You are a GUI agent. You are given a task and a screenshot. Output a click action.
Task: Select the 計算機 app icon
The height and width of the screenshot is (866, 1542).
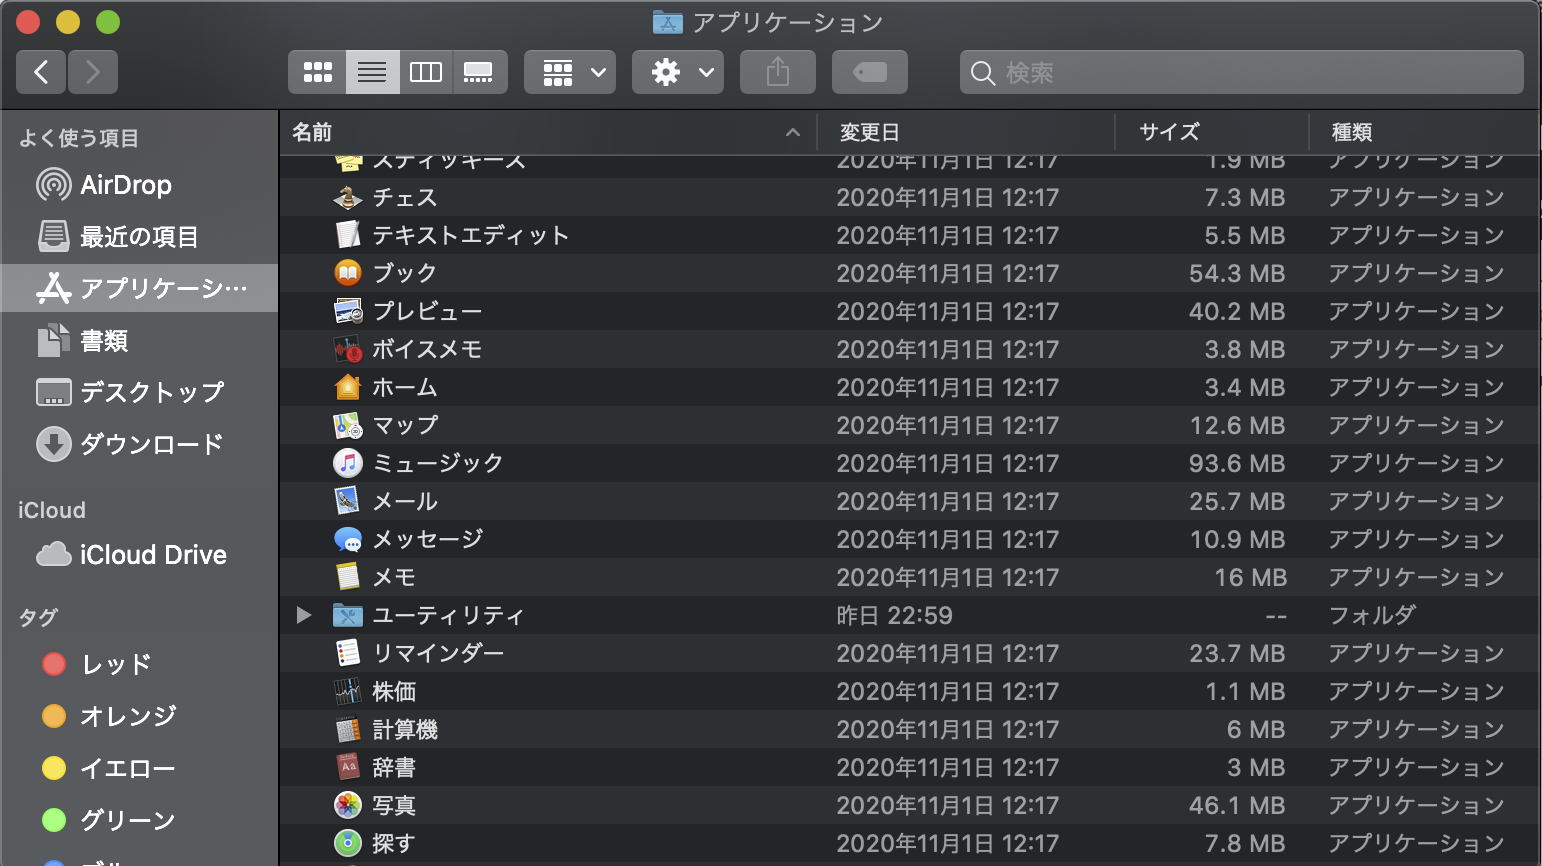(x=347, y=729)
